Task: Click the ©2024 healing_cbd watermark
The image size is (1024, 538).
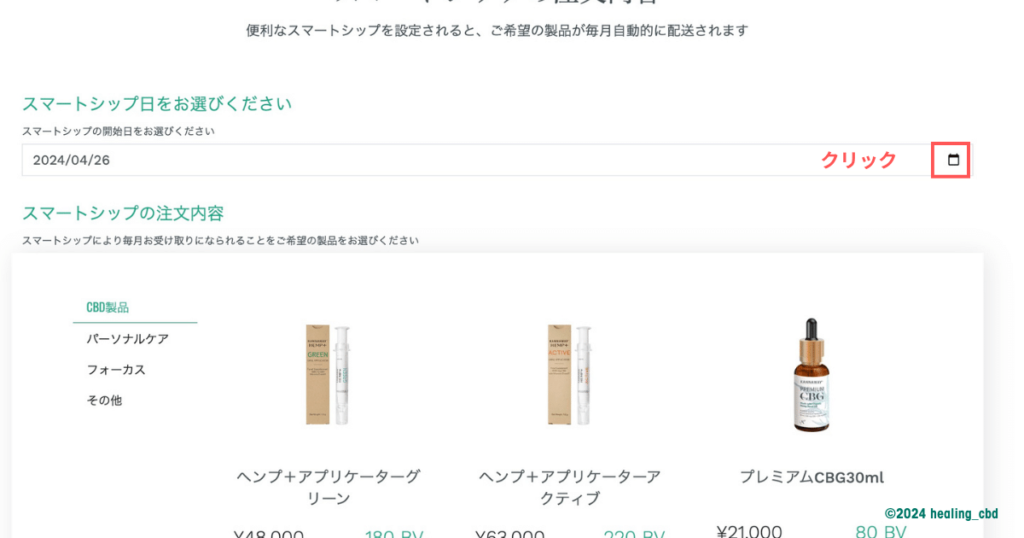Action: (940, 513)
